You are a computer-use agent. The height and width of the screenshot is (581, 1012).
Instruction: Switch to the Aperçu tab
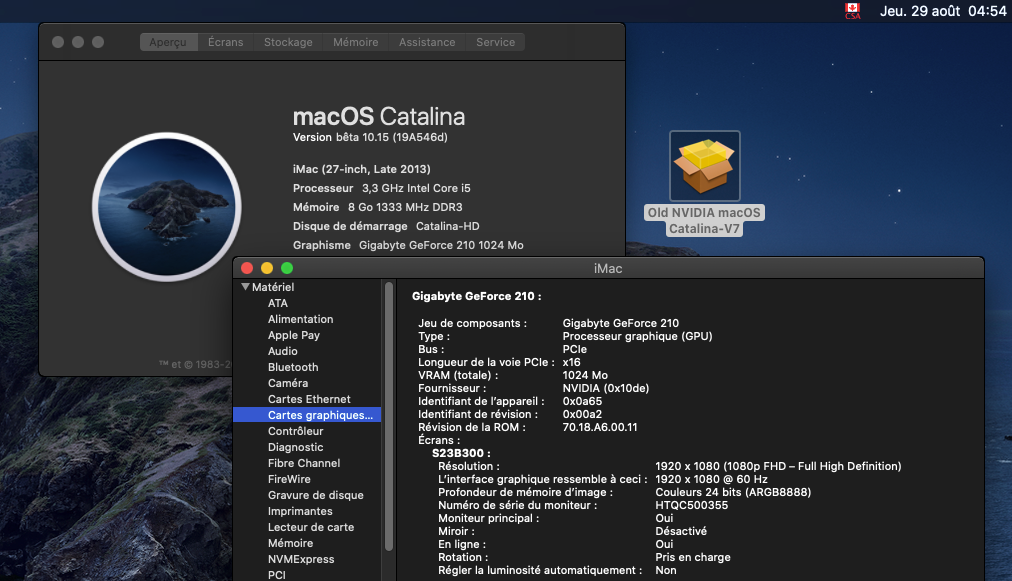(168, 42)
